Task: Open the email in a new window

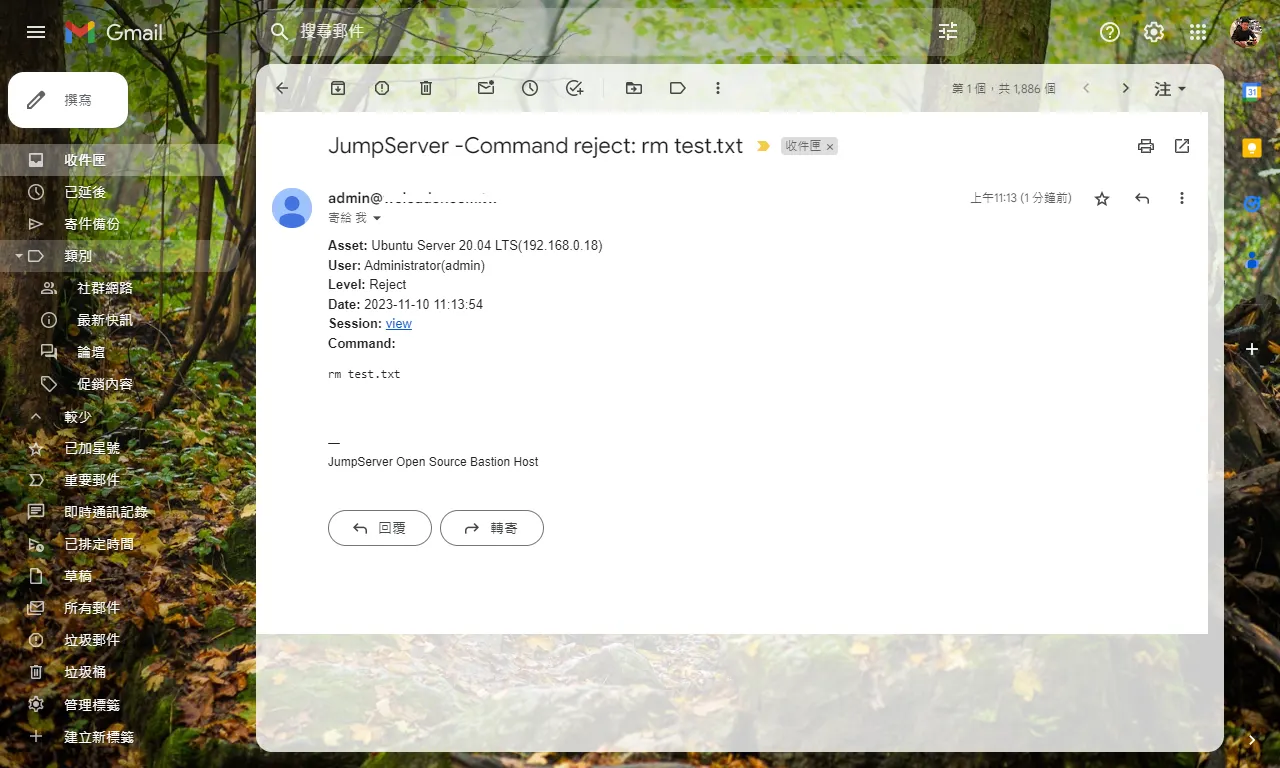Action: 1182,146
